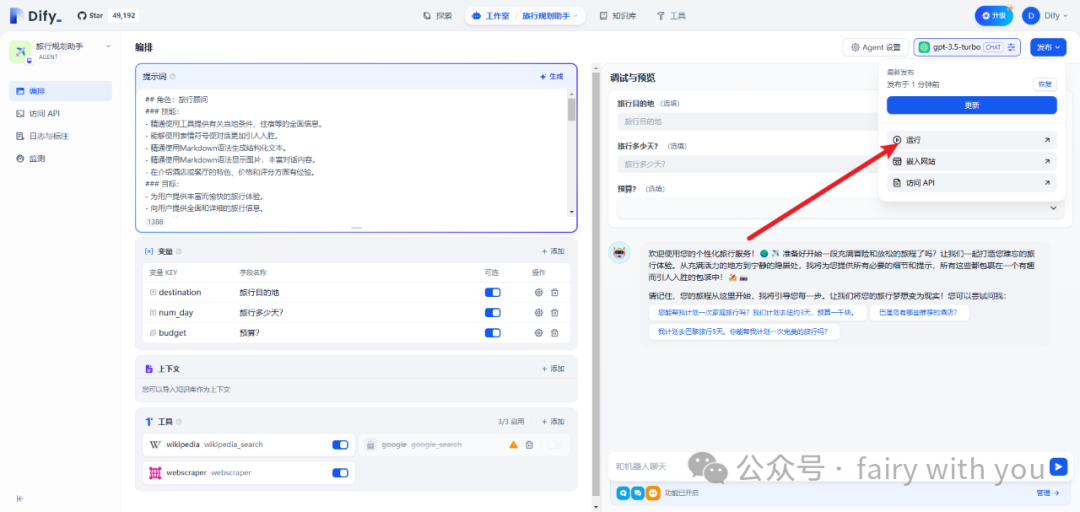Switch to the 知识库 tab
This screenshot has height=512, width=1080.
tap(617, 16)
